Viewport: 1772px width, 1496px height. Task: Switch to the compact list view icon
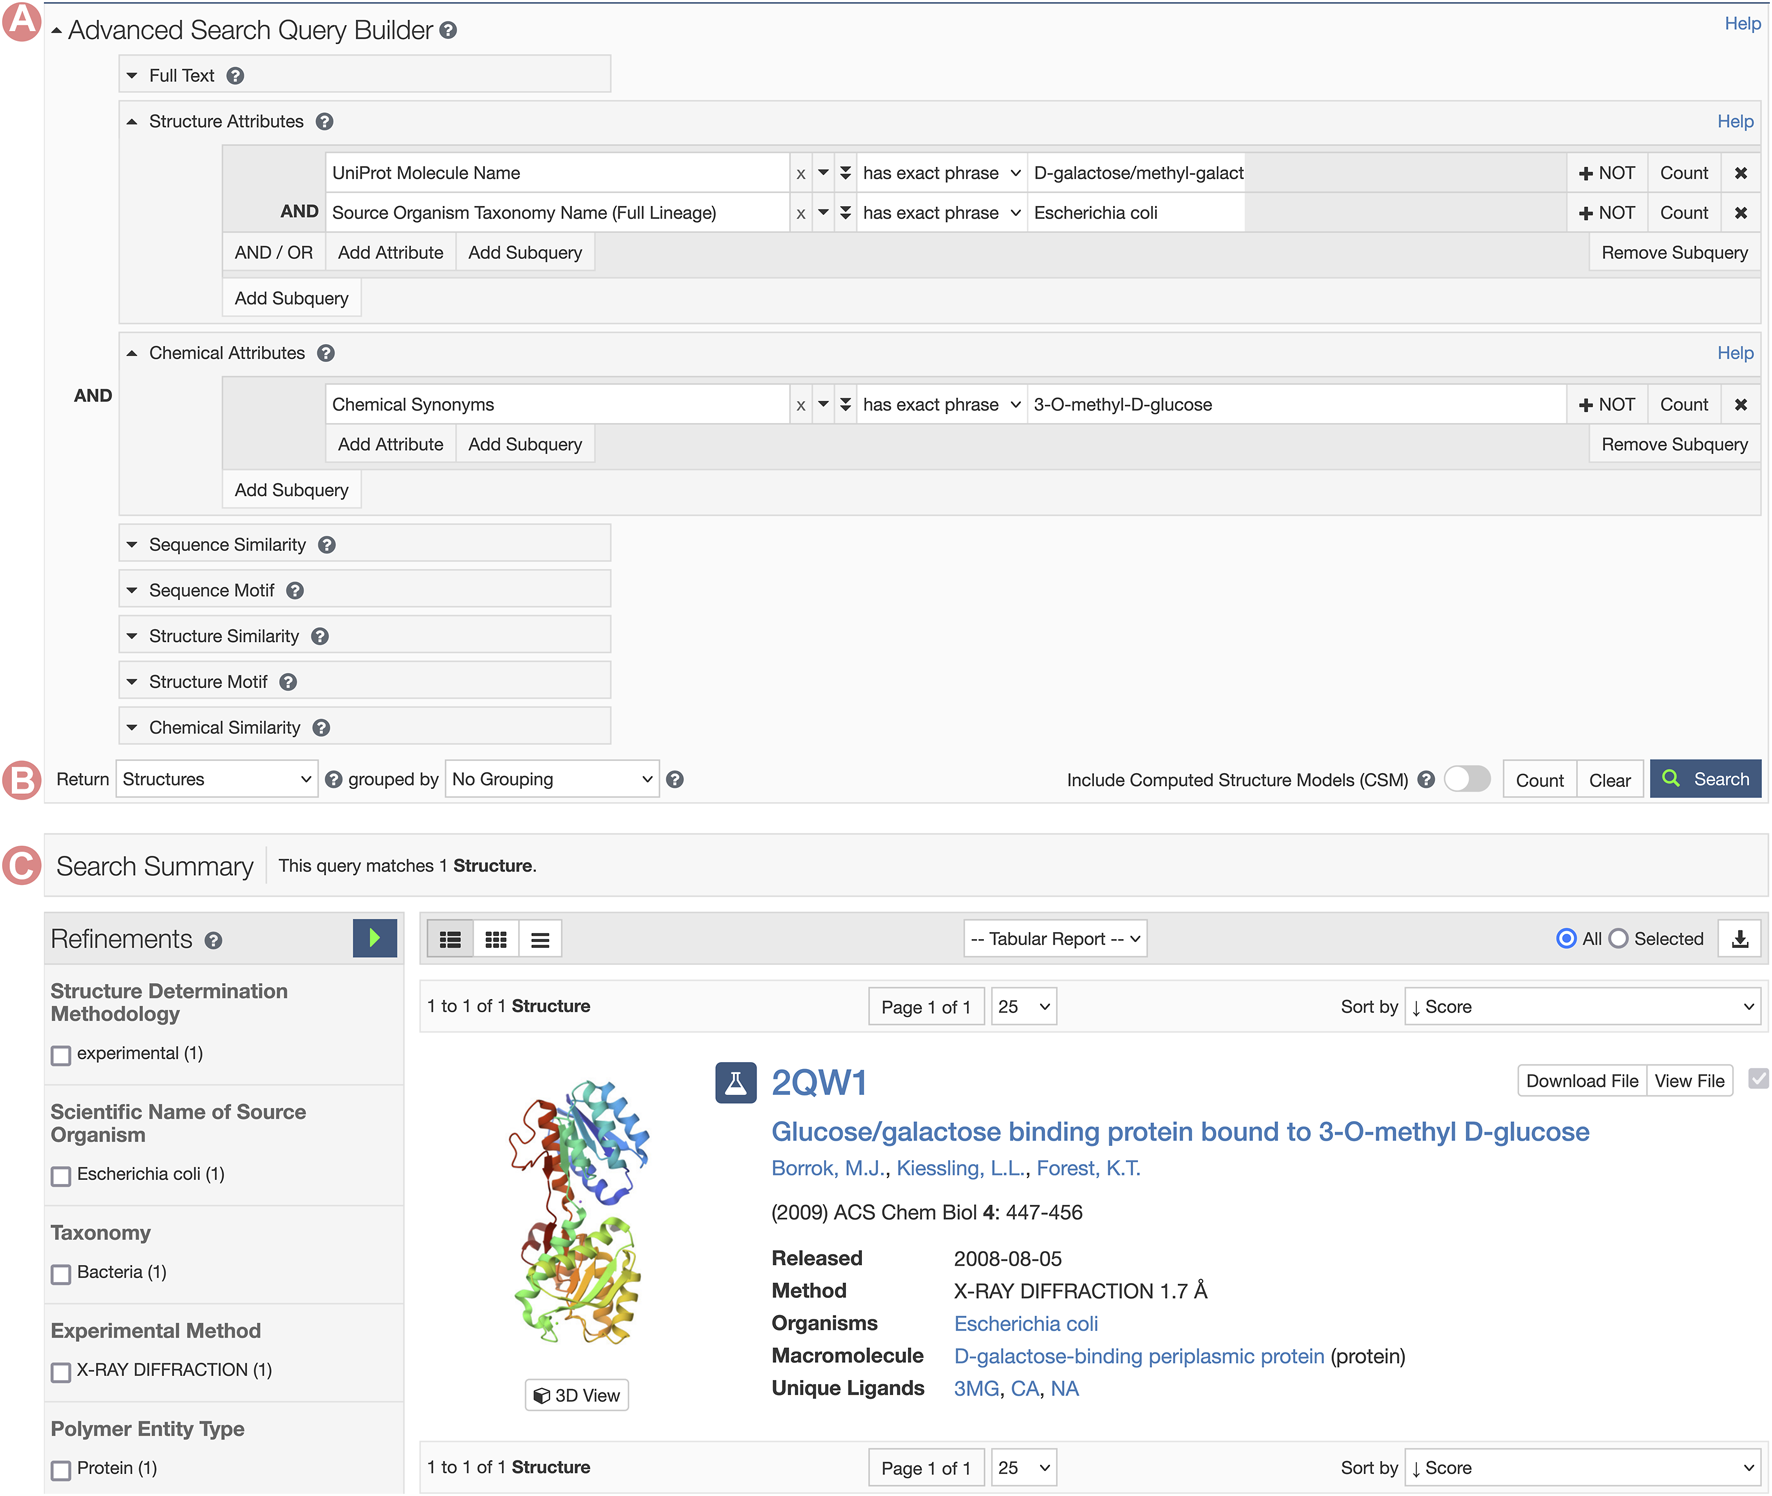(540, 939)
